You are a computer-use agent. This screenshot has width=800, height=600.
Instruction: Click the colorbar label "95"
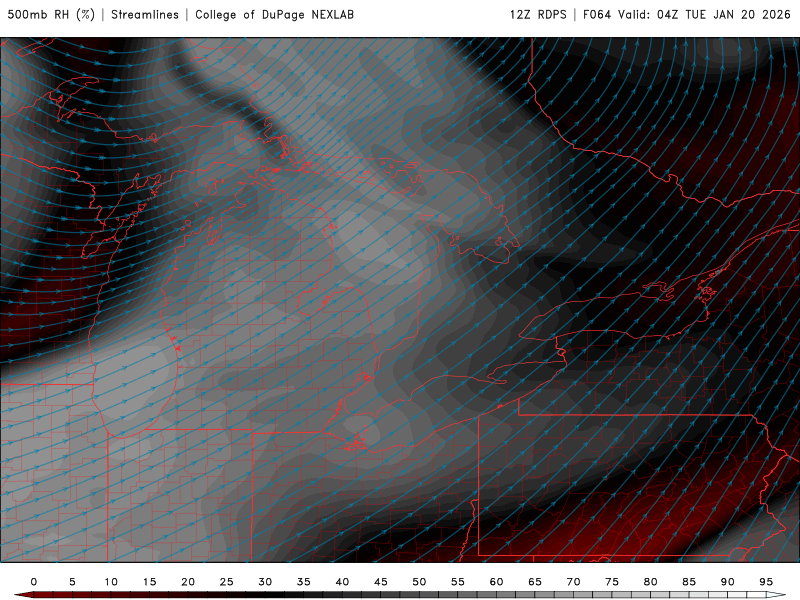pos(766,582)
